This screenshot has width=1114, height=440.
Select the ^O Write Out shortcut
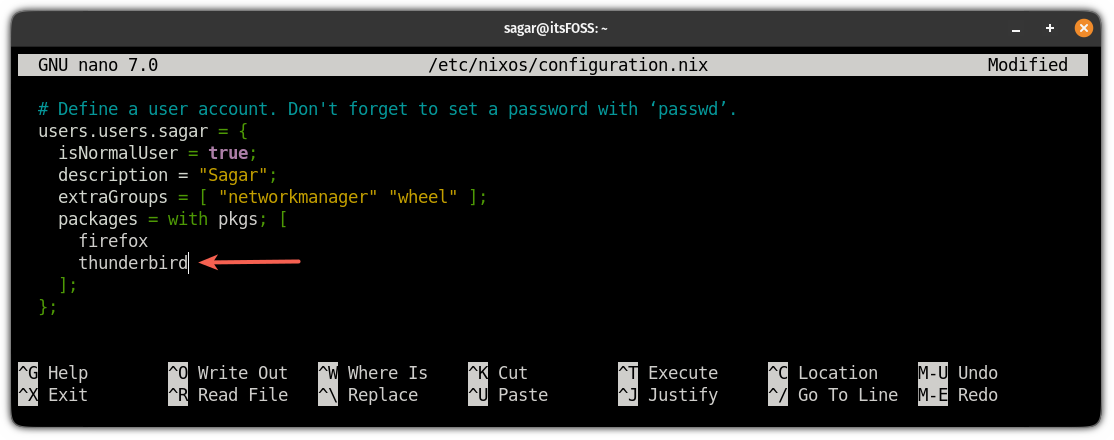(228, 373)
